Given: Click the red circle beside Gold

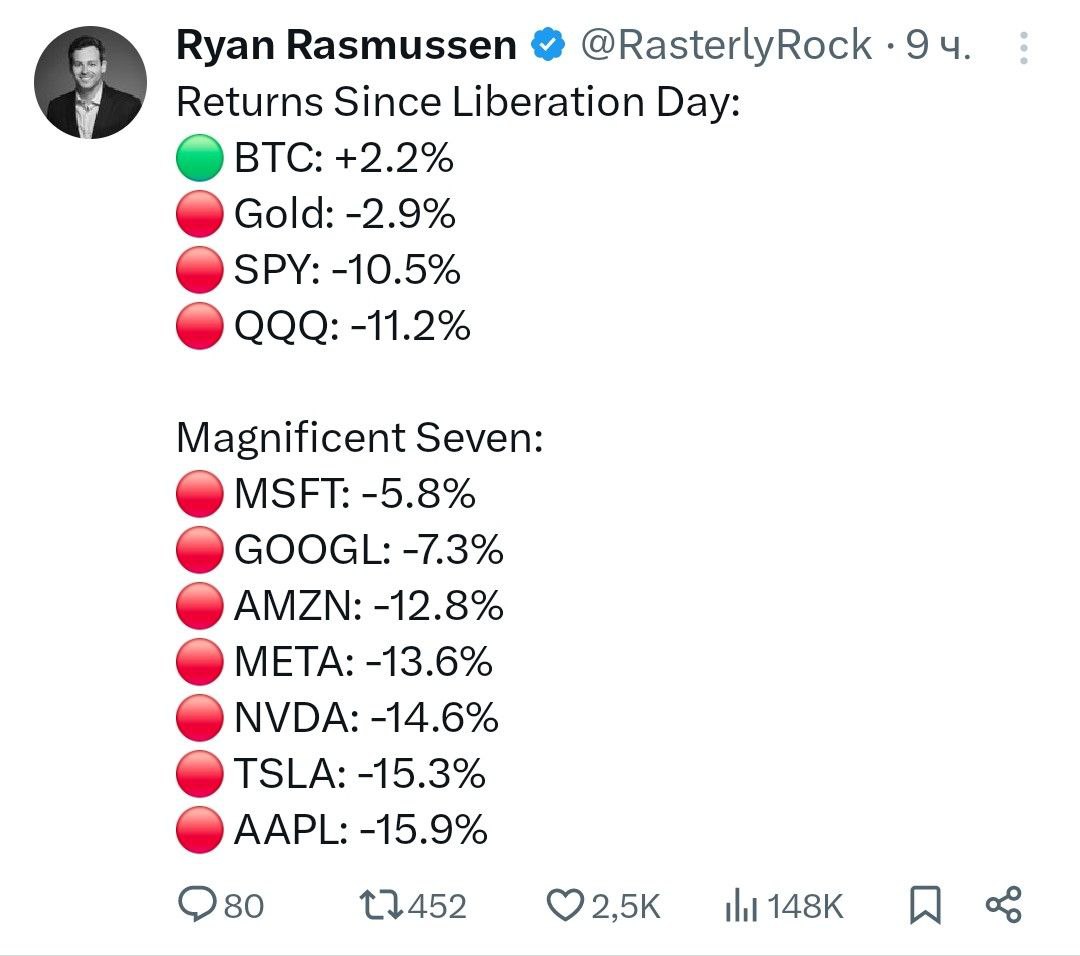Looking at the screenshot, I should (200, 214).
